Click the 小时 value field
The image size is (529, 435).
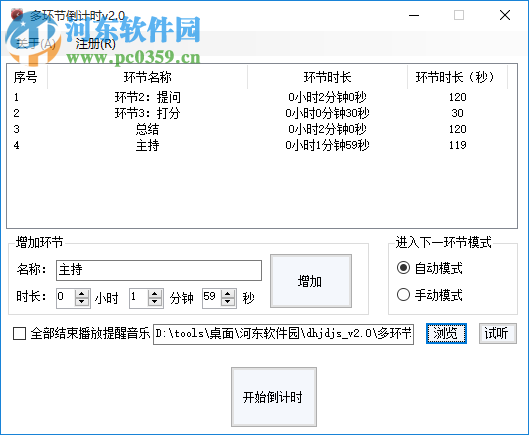pos(66,298)
